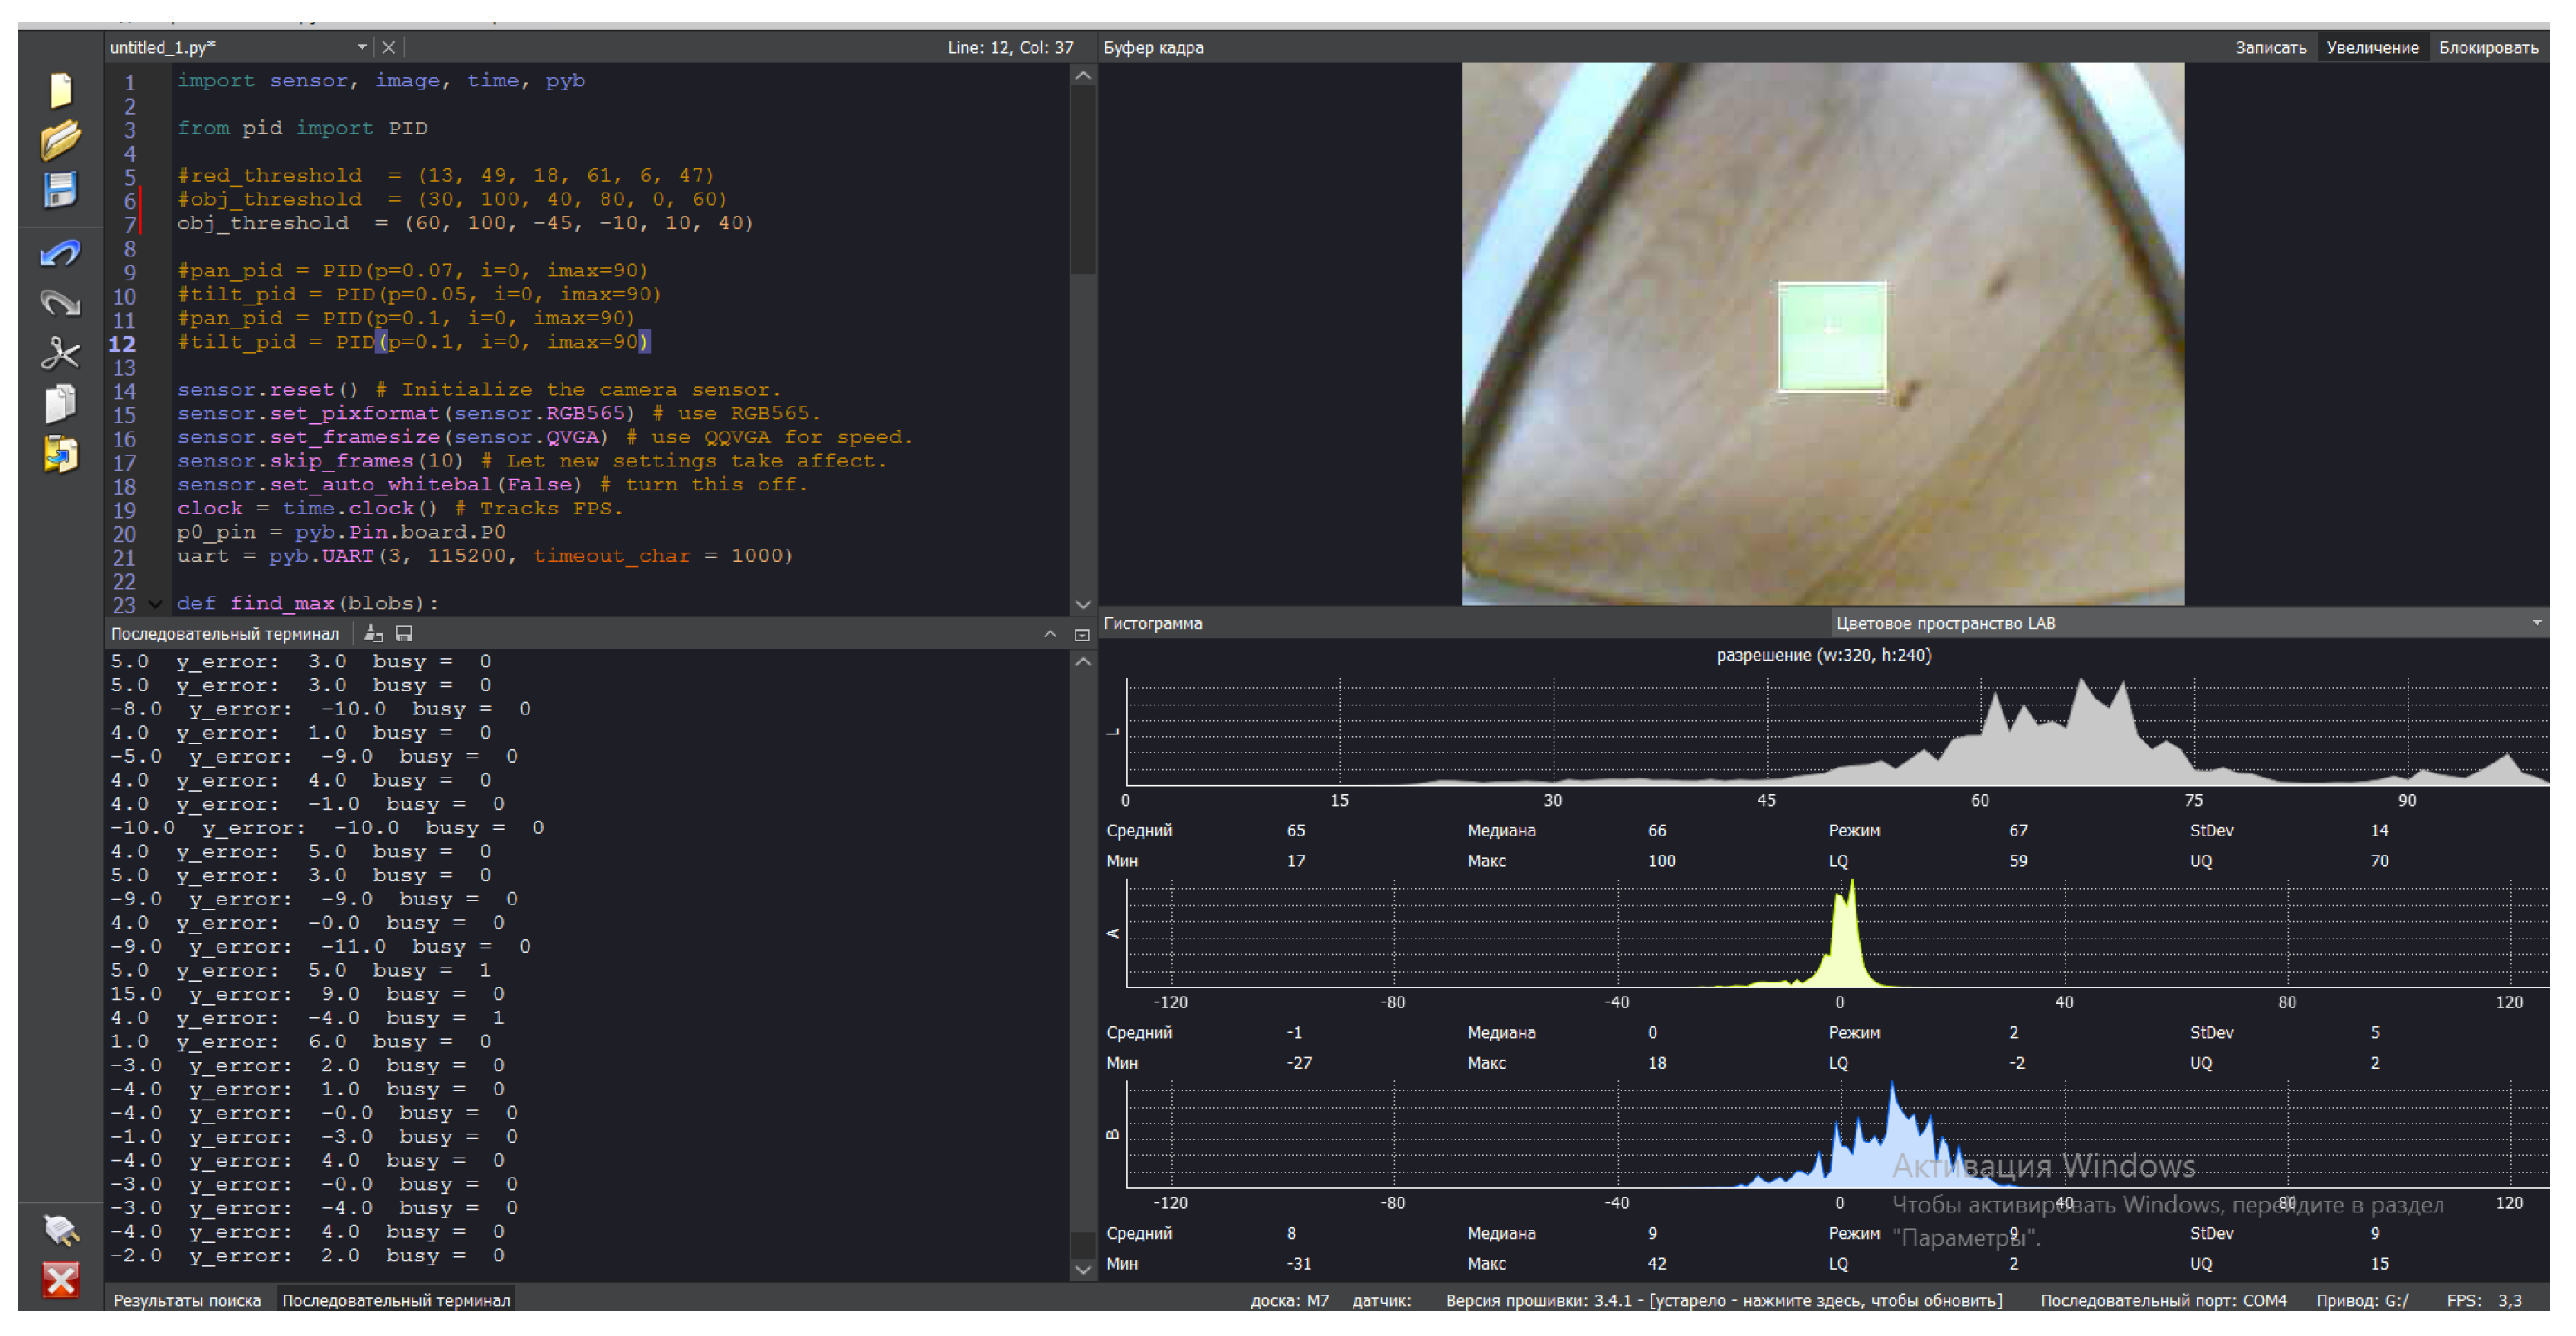This screenshot has height=1336, width=2576.
Task: Toggle the Блокировать frame buffer option
Action: 2487,47
